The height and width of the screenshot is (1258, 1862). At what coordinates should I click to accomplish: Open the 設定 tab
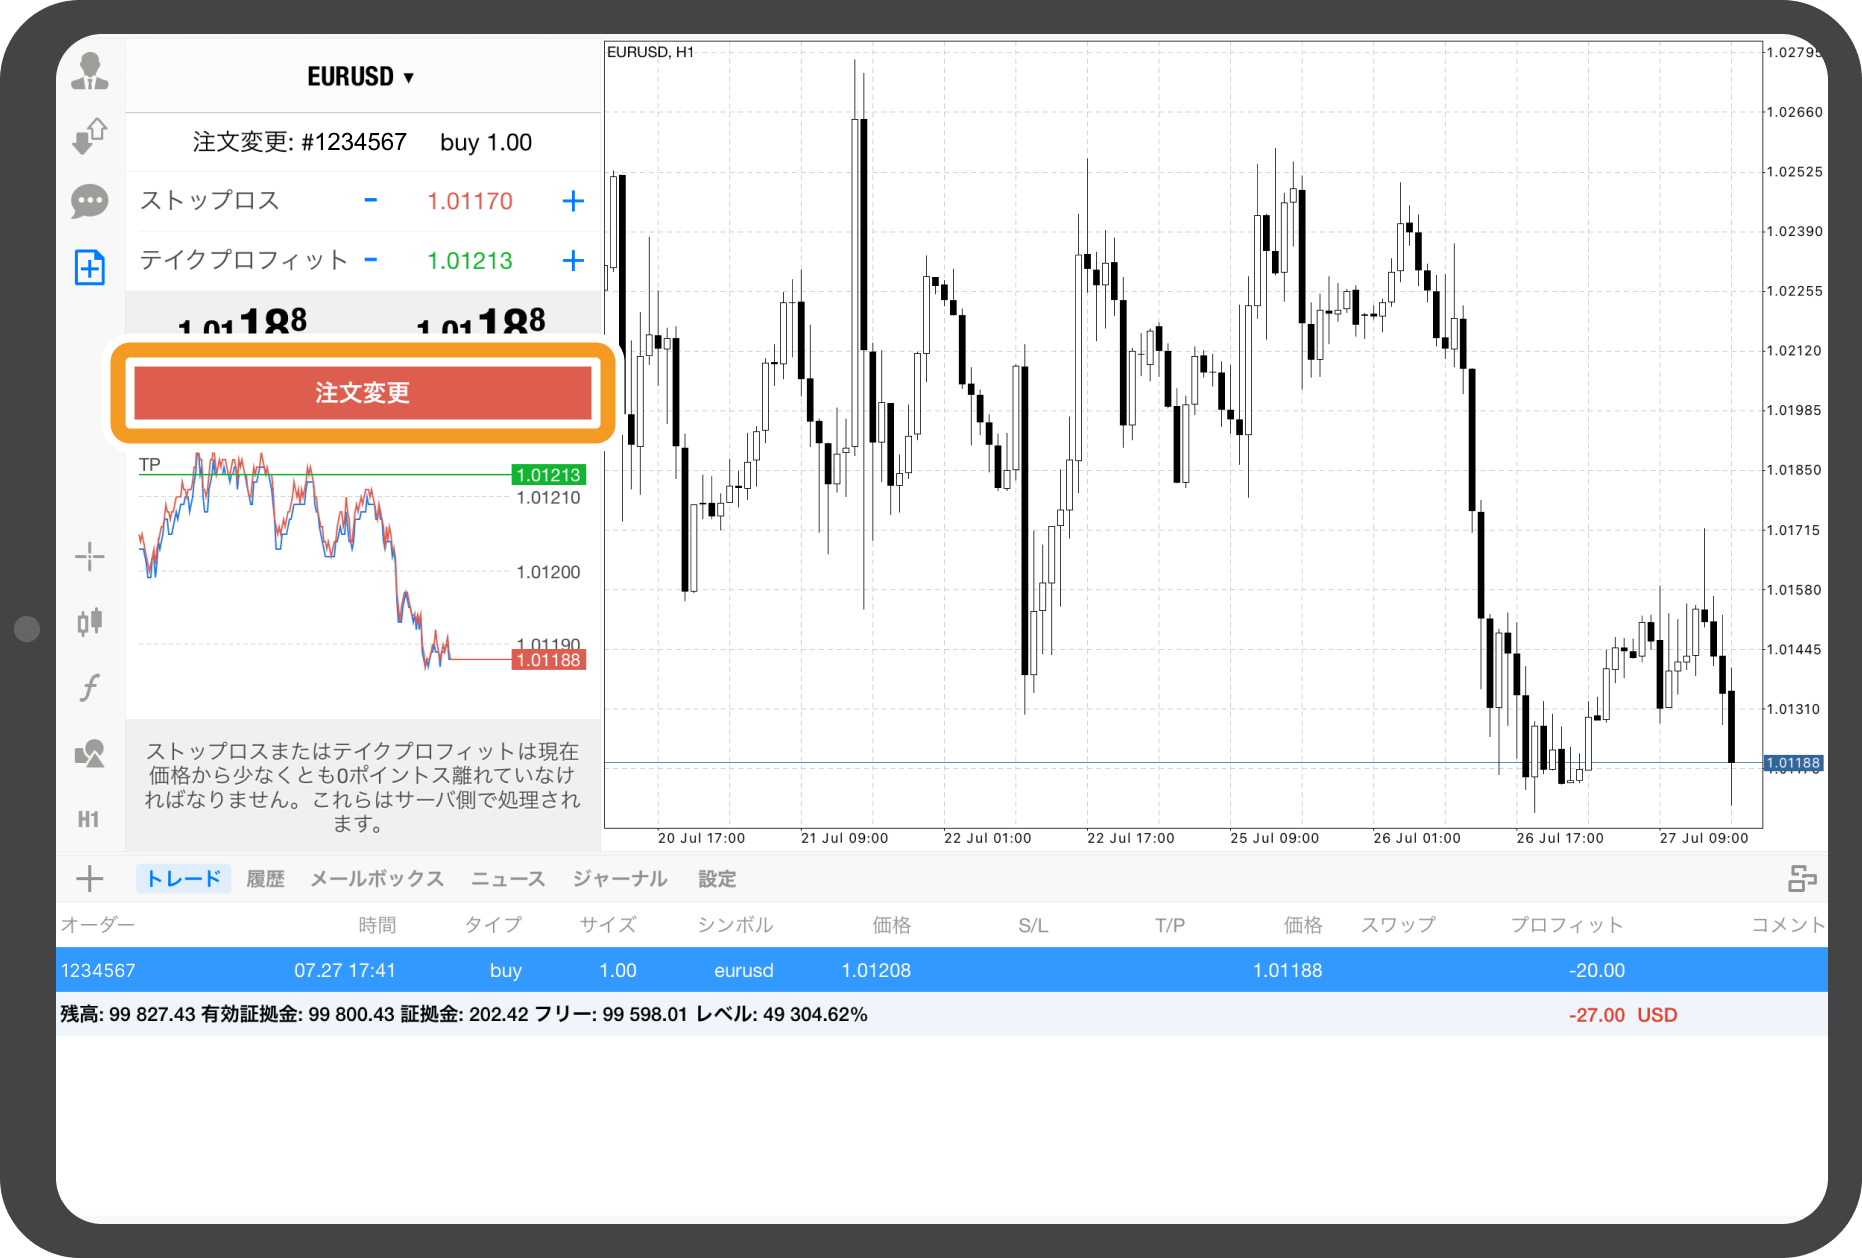click(x=717, y=879)
